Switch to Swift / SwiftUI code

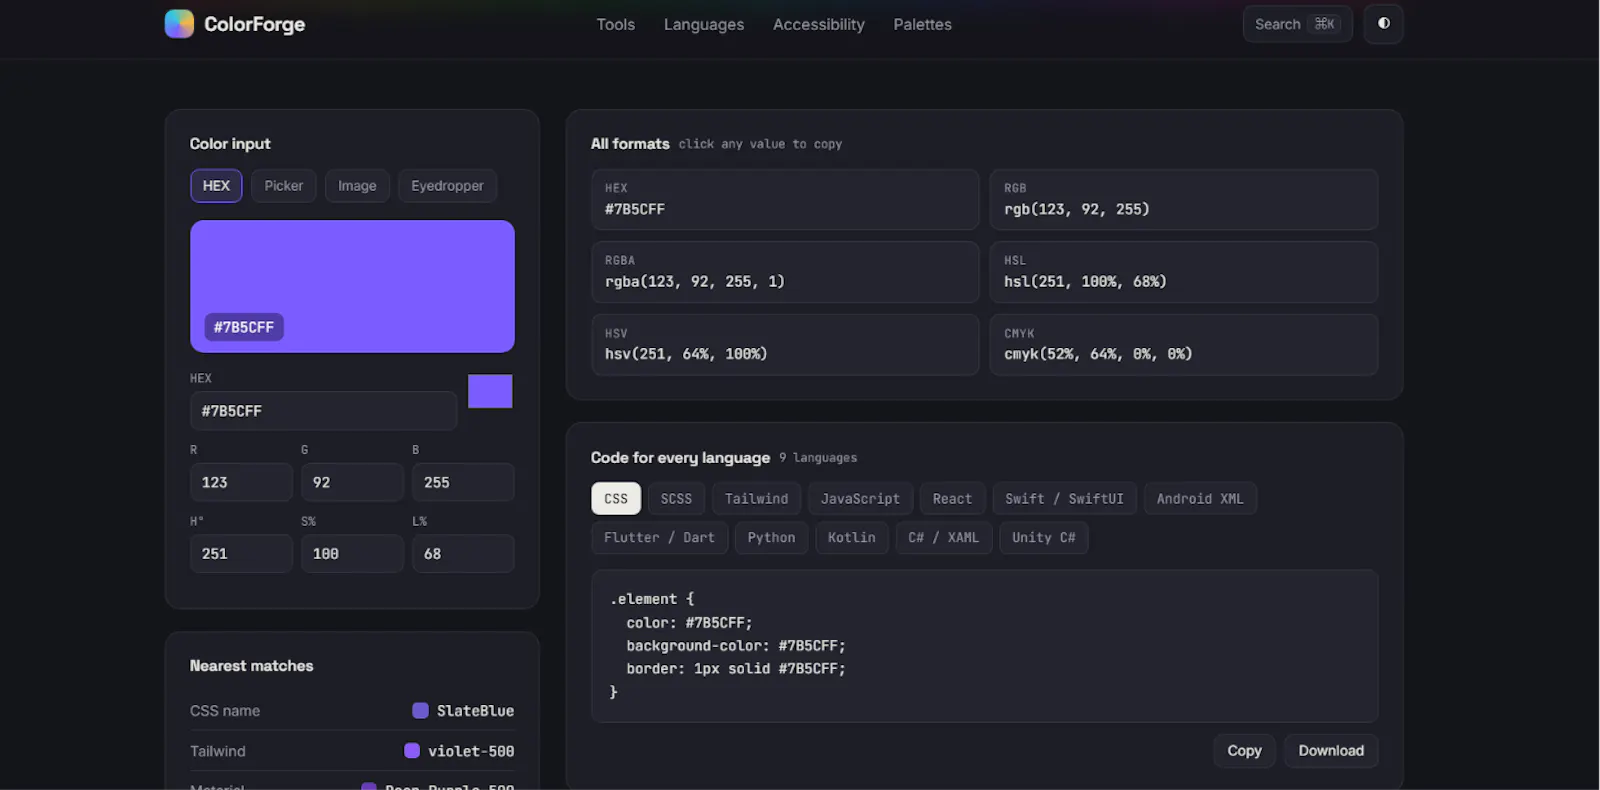click(x=1064, y=499)
